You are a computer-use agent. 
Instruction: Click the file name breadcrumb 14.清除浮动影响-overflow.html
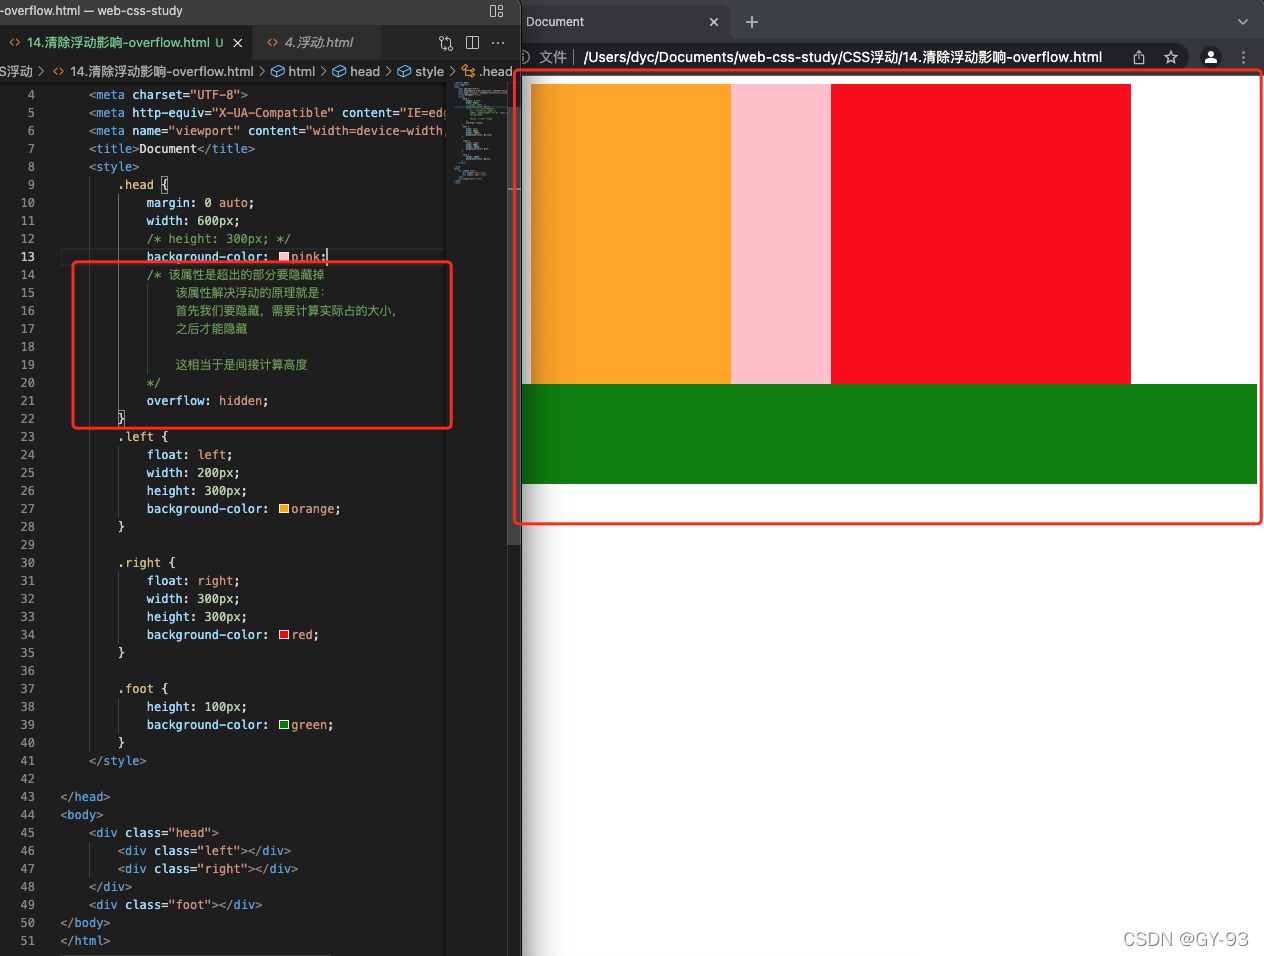(x=153, y=71)
